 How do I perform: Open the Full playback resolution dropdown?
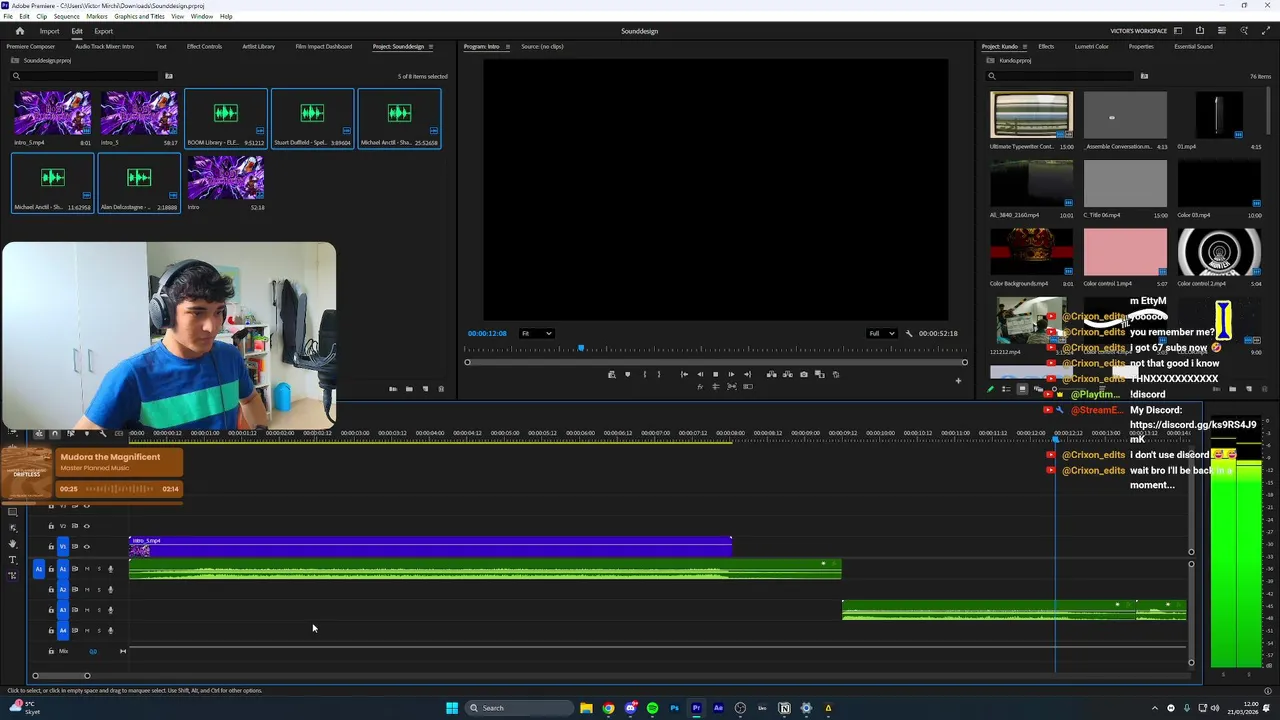(880, 333)
